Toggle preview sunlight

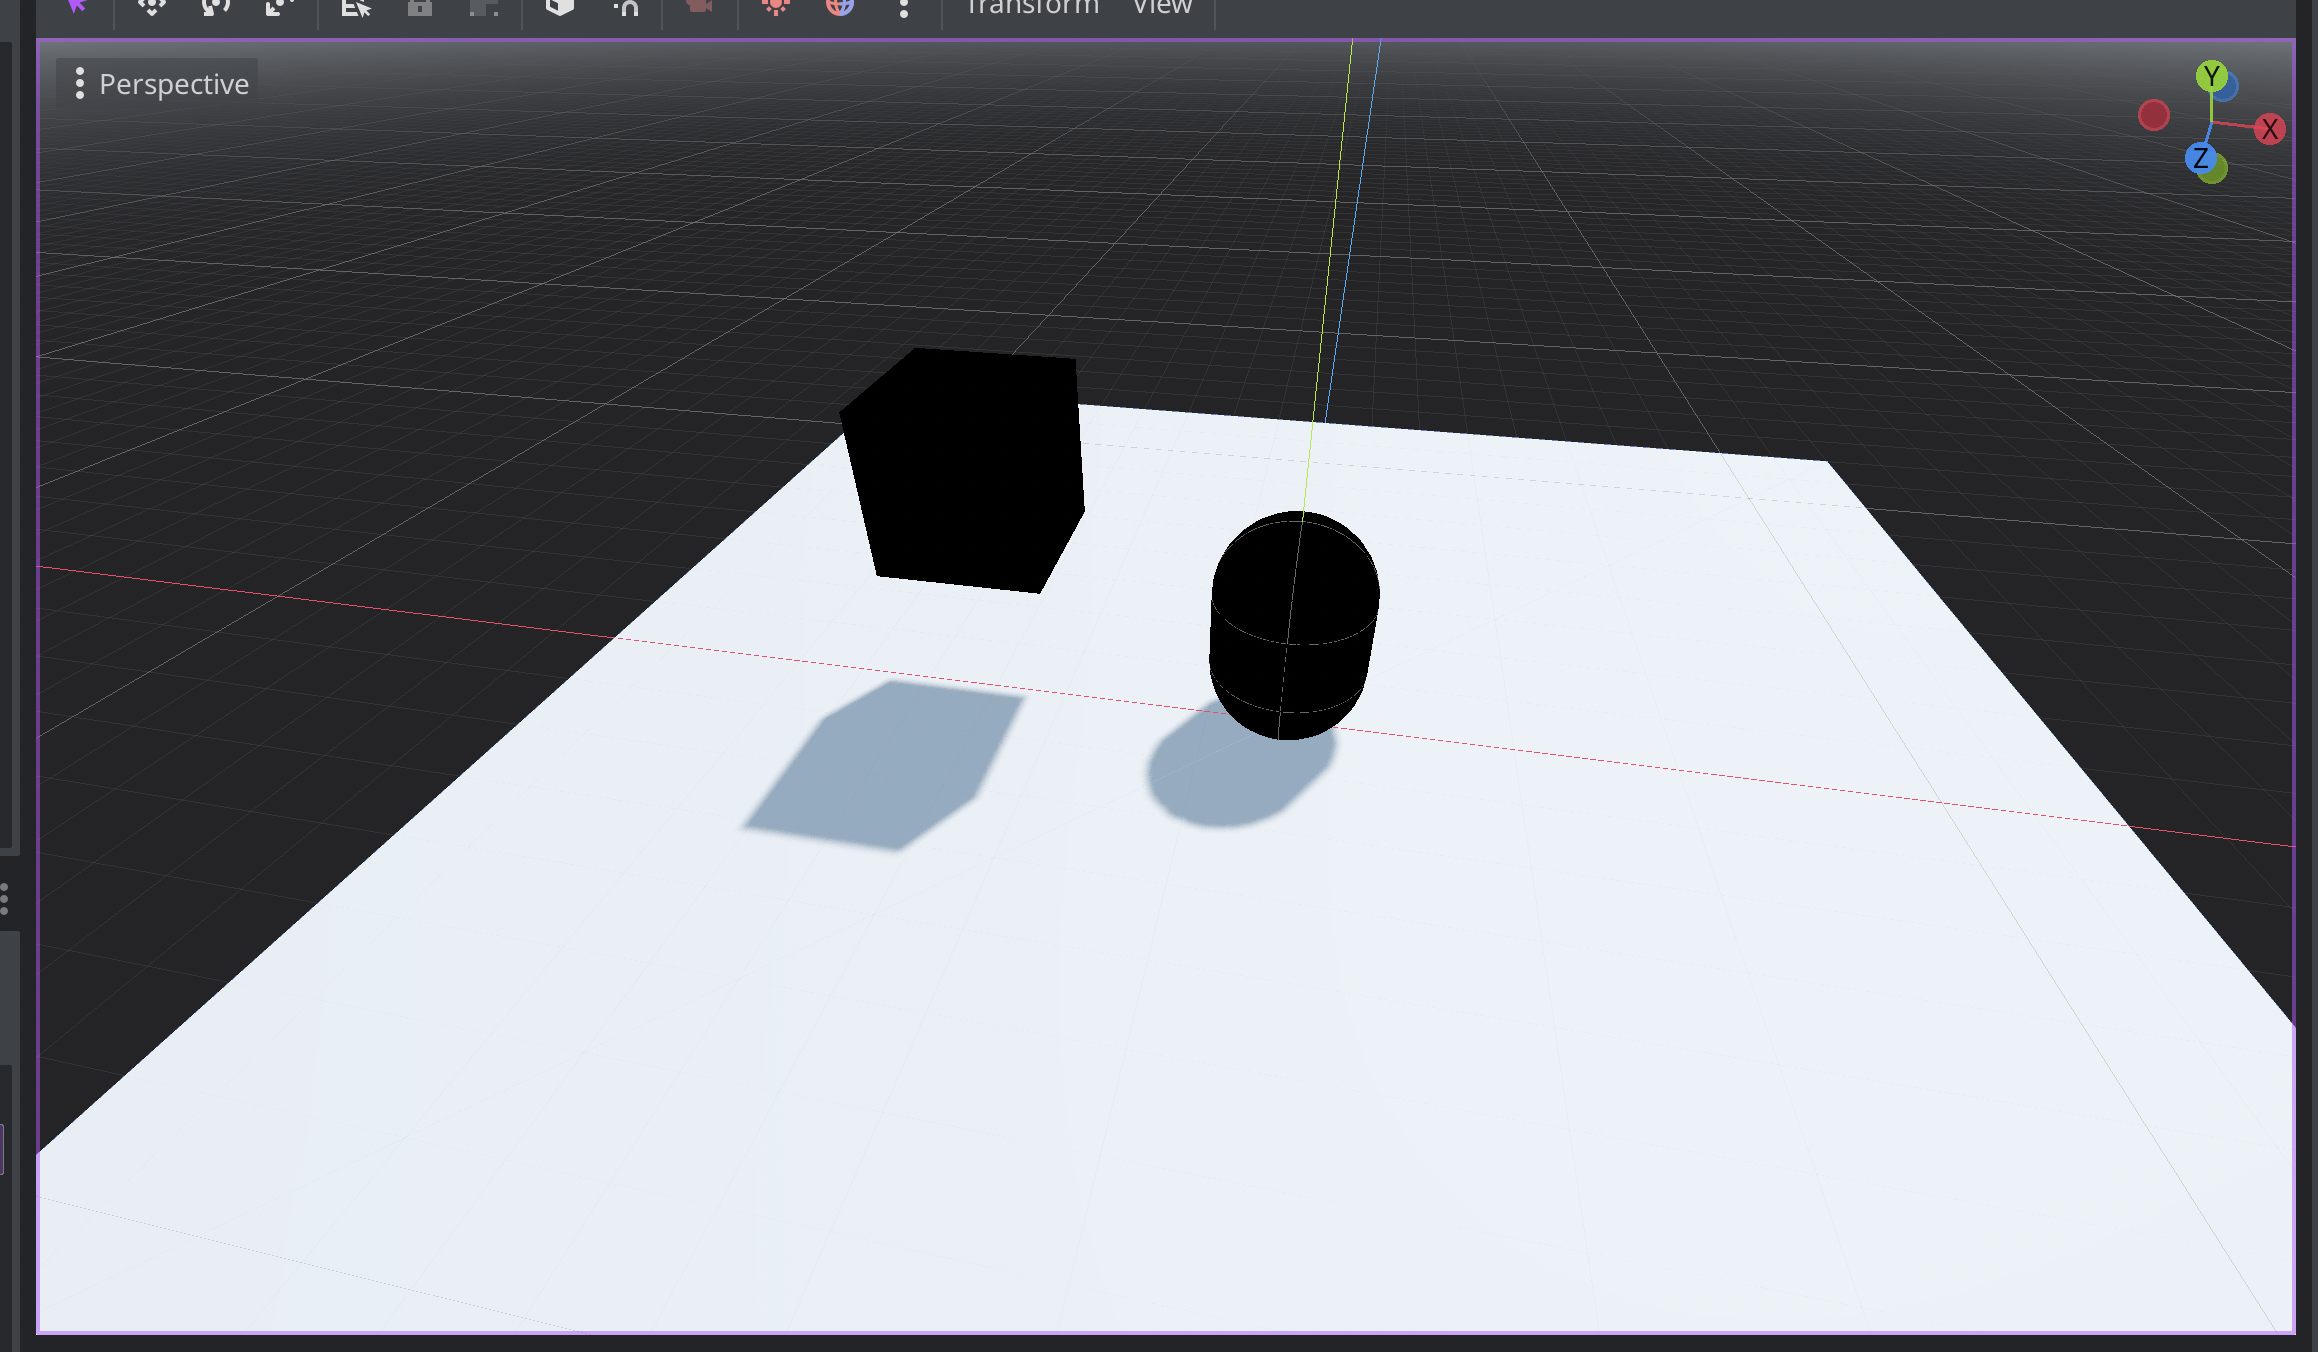coord(777,6)
